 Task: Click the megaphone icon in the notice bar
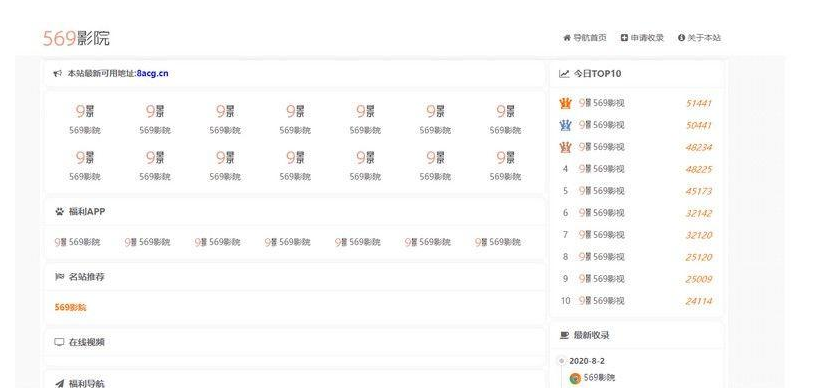pos(58,74)
